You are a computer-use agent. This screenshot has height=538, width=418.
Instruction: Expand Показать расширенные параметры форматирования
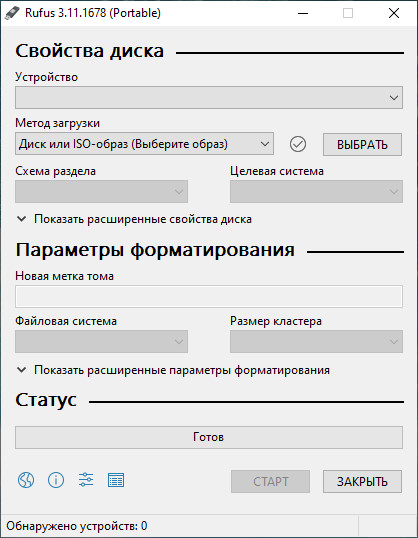click(x=173, y=370)
